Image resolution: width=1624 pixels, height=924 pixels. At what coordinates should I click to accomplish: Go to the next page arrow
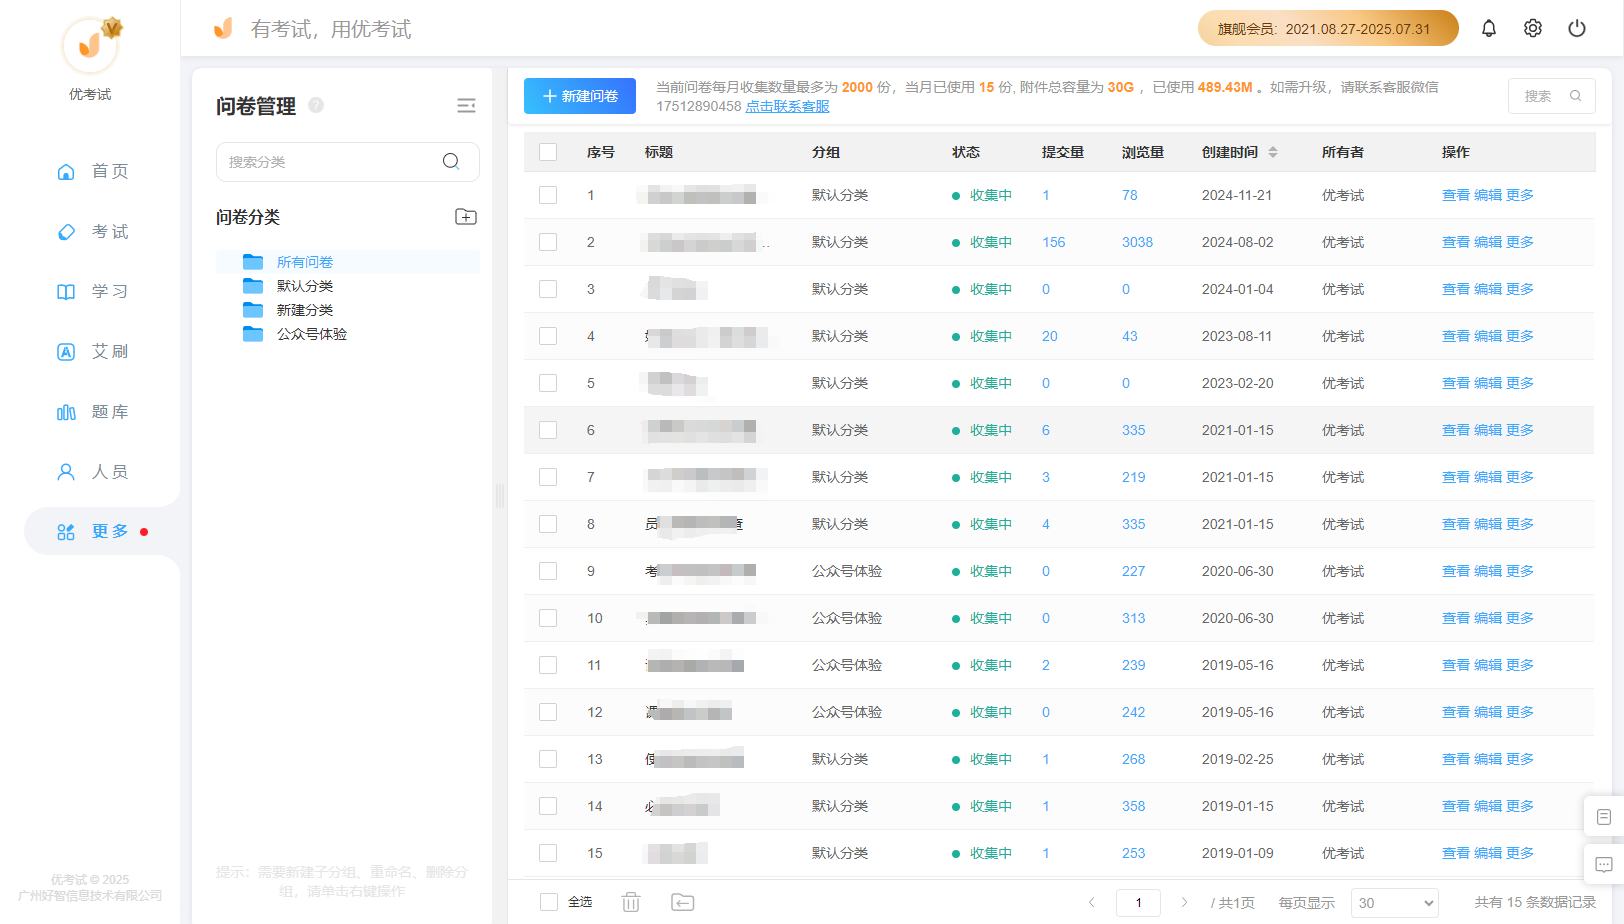tap(1184, 902)
